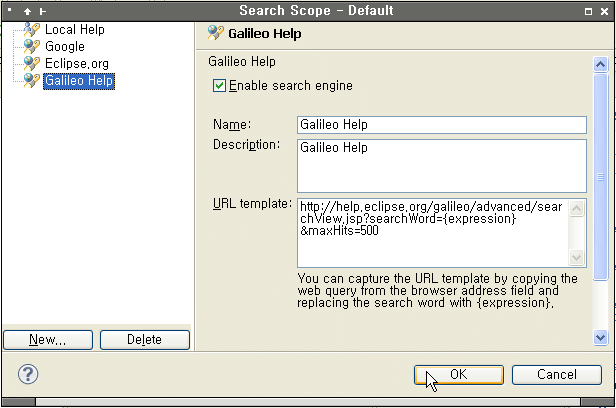616x408 pixels.
Task: Open help via question mark icon
Action: point(28,374)
